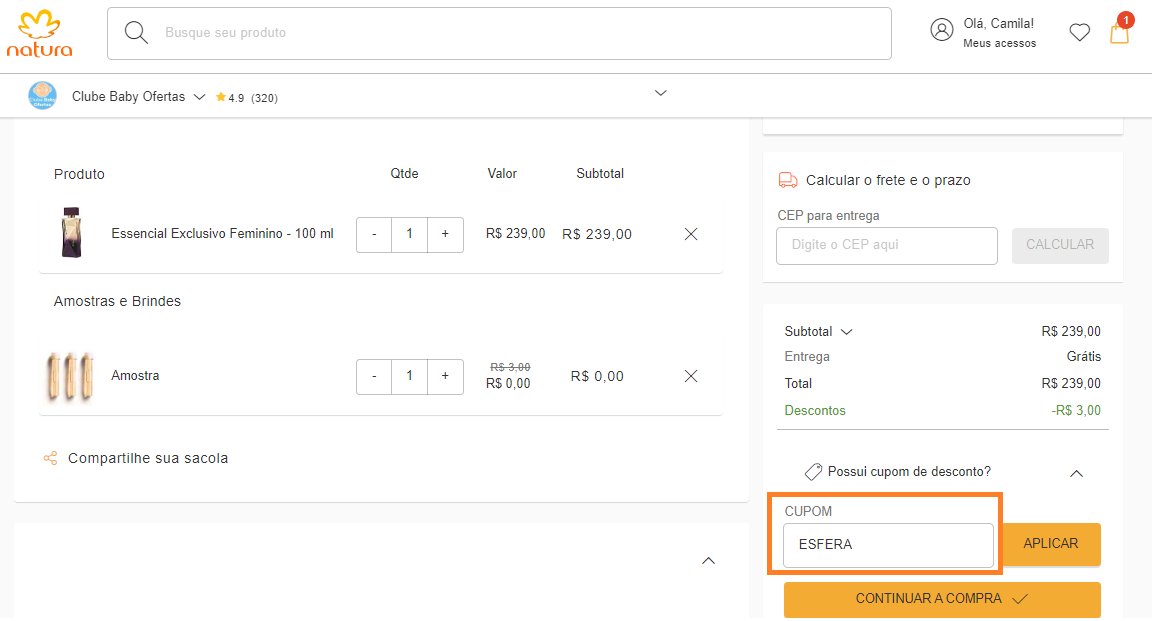
Task: Open the shopping bag icon
Action: (x=1120, y=31)
